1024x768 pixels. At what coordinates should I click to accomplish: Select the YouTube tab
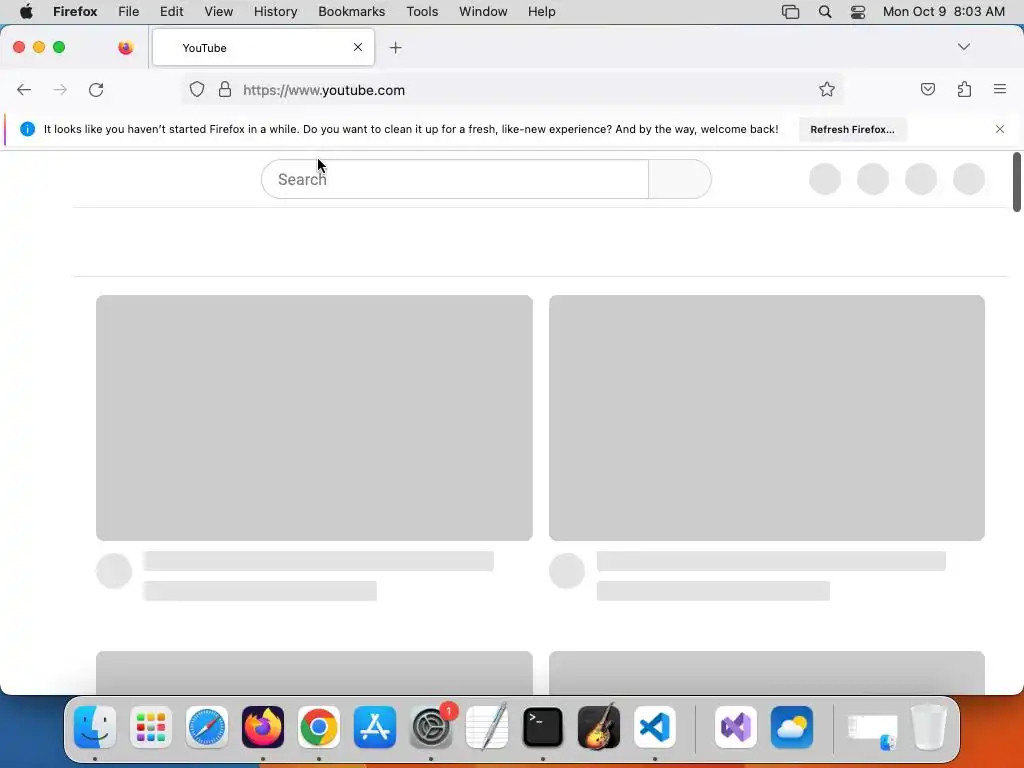pos(263,47)
